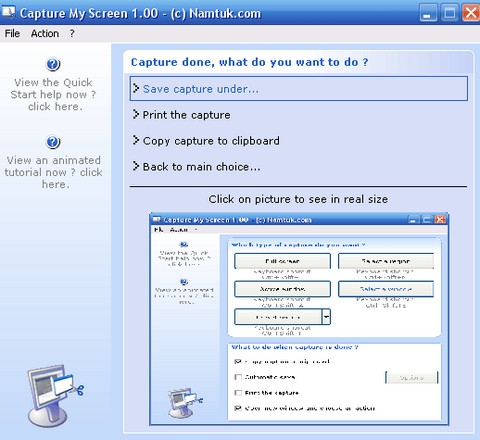Image resolution: width=480 pixels, height=440 pixels.
Task: Click the animated tutorial help icon
Action: [x=53, y=142]
